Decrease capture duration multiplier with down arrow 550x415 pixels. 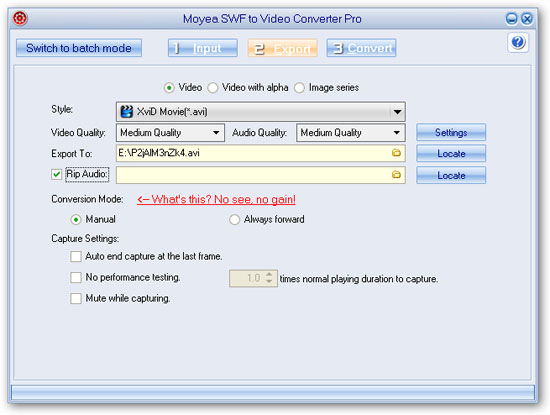[x=269, y=282]
